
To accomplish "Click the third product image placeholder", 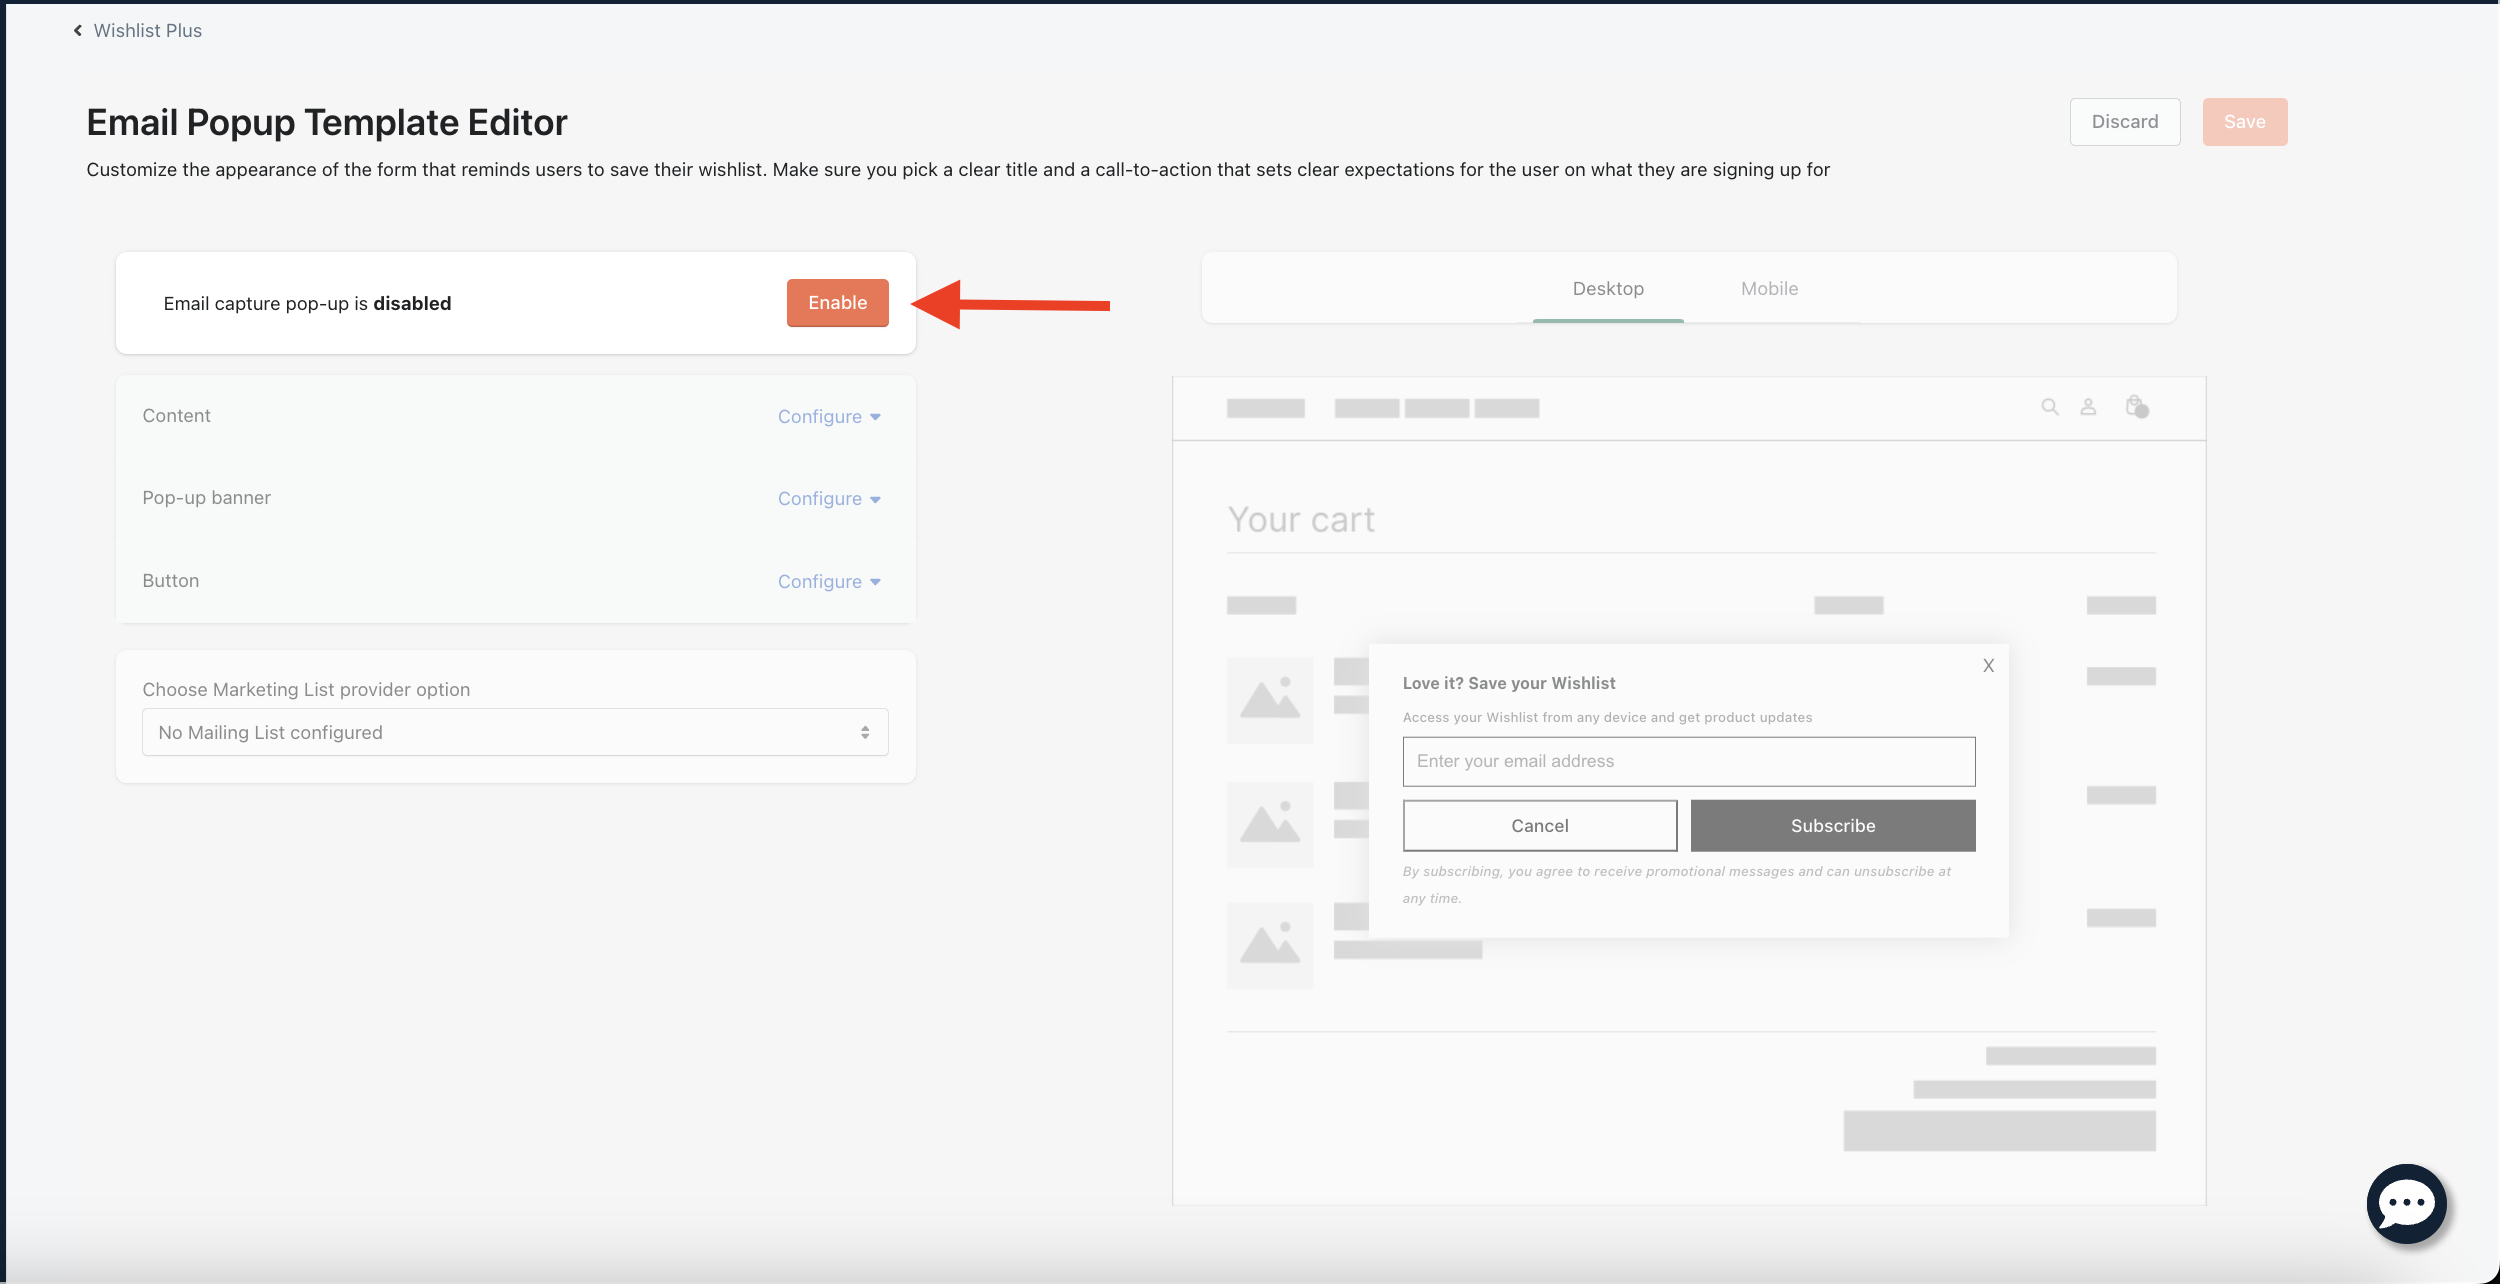I will pyautogui.click(x=1269, y=945).
